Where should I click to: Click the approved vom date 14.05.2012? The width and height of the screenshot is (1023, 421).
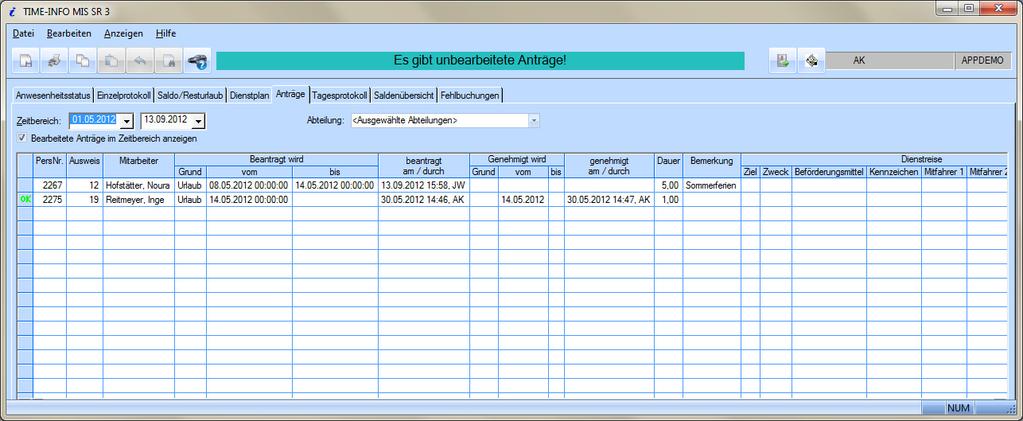(523, 200)
